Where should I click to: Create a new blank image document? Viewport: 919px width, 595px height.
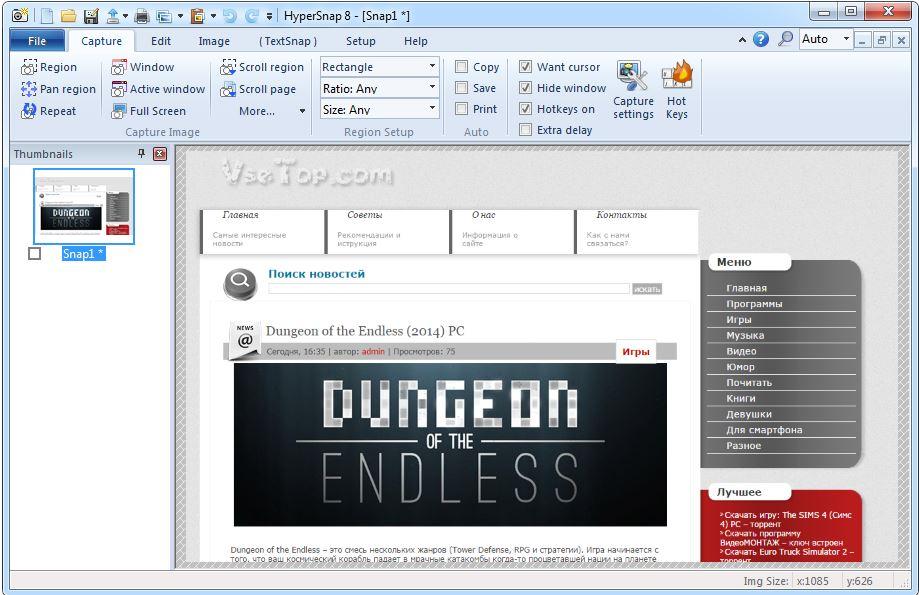[x=47, y=16]
